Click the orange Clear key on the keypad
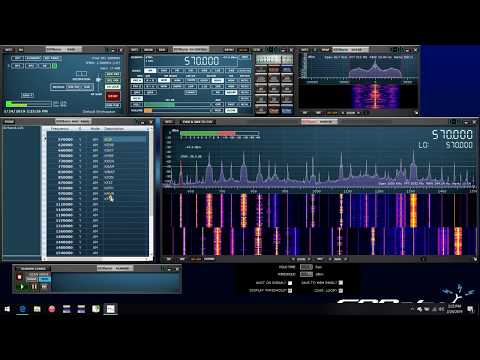 (x=274, y=110)
